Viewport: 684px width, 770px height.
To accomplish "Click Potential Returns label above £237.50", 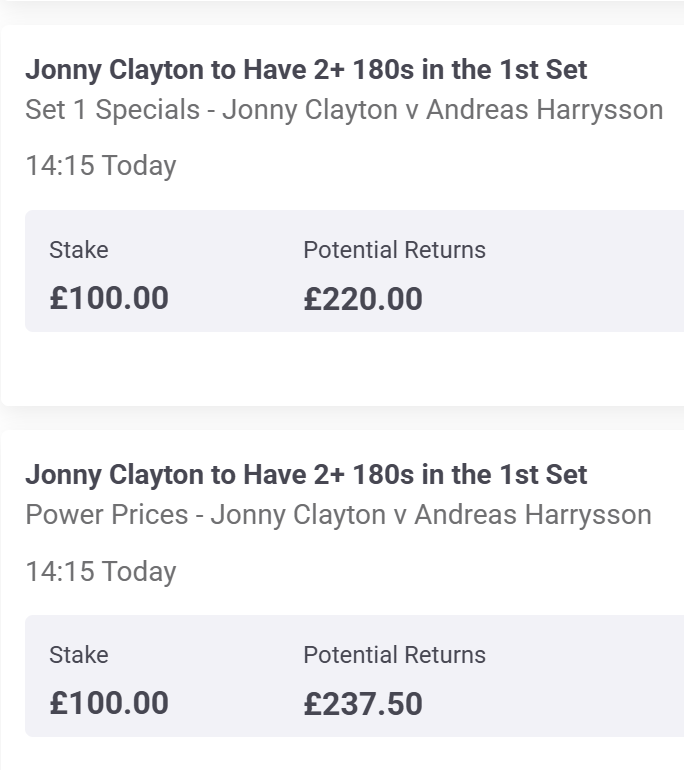I will (x=394, y=655).
